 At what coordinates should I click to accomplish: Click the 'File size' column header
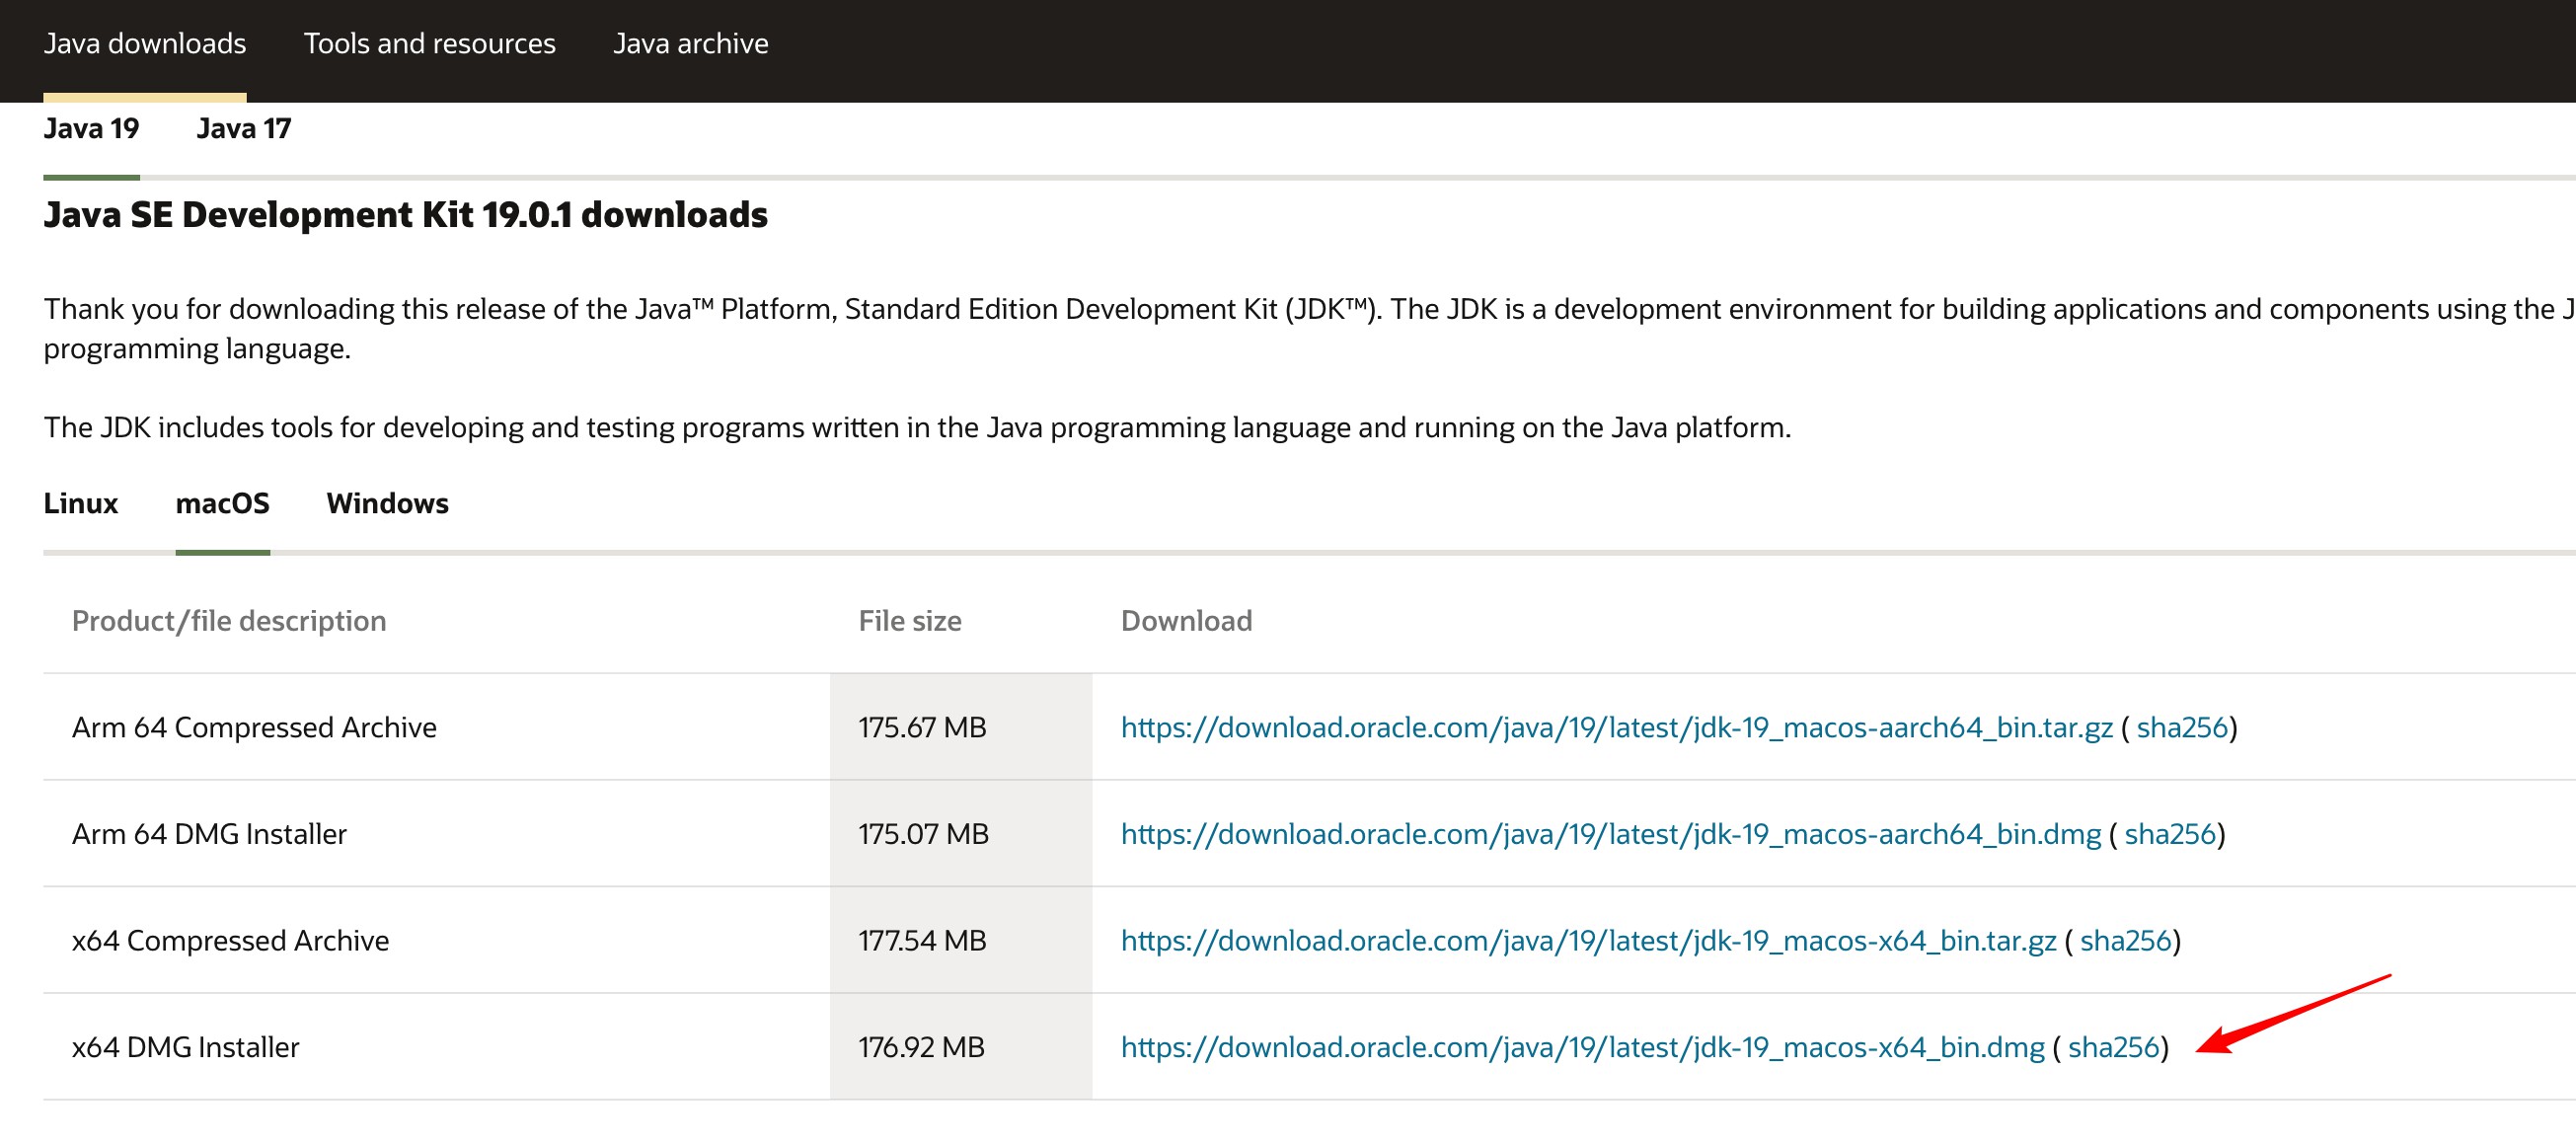tap(910, 622)
